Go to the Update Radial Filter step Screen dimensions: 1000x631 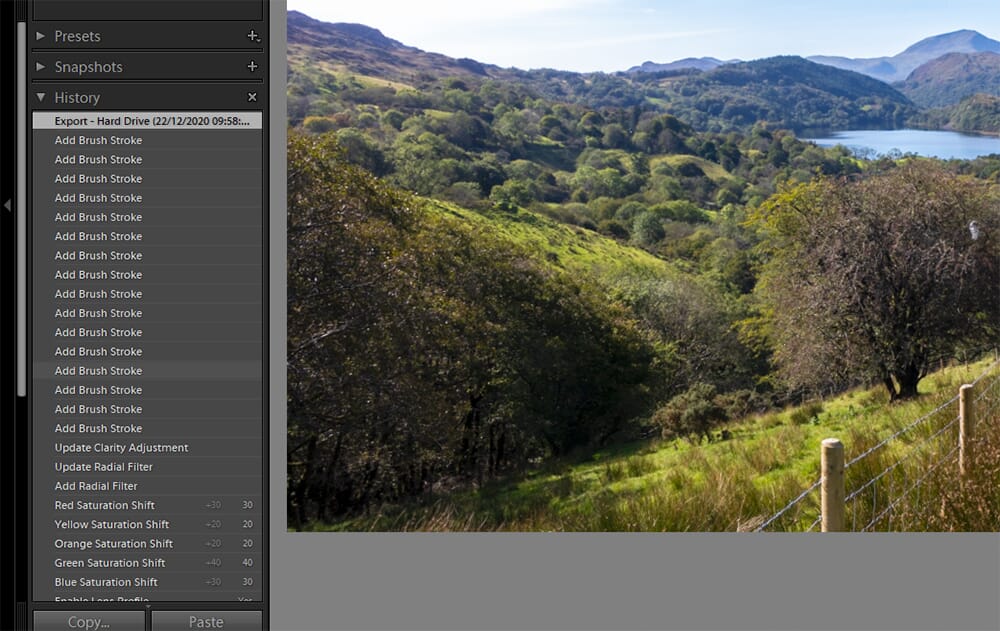(x=103, y=467)
